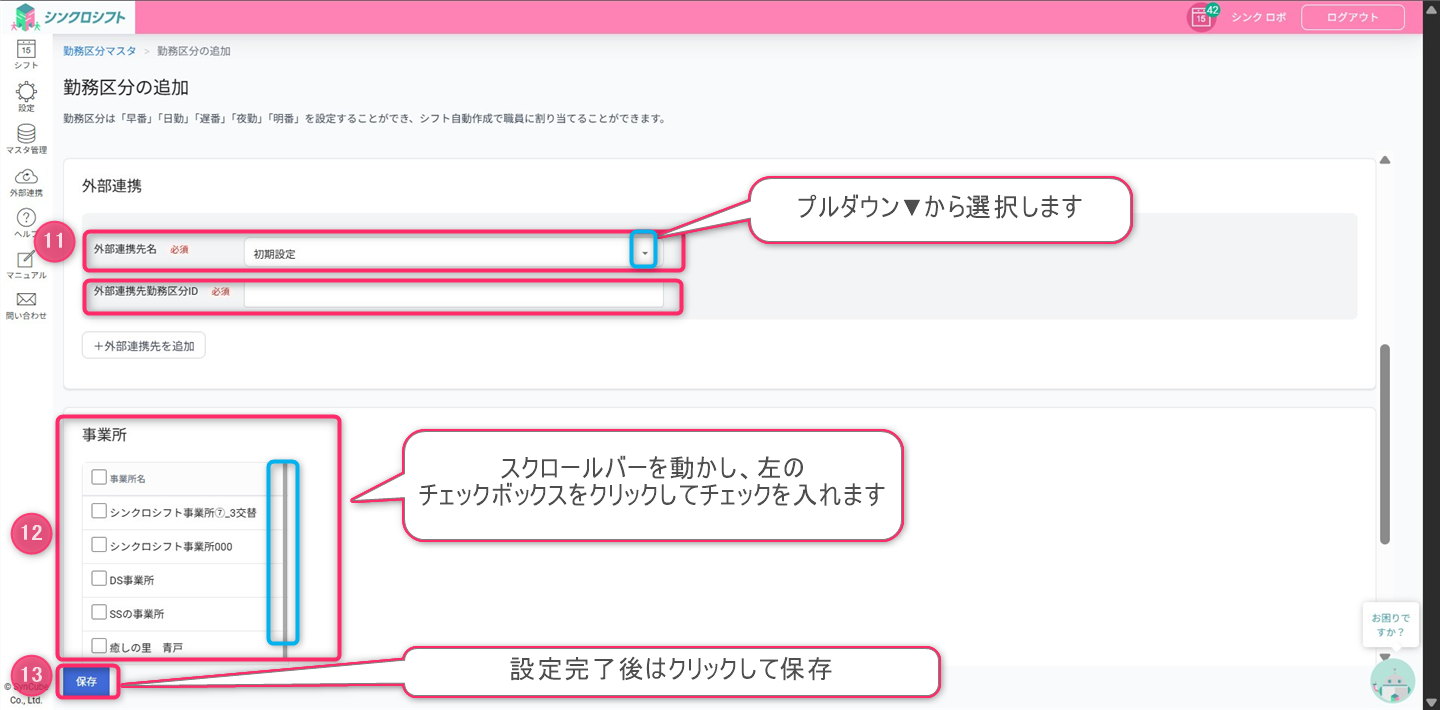This screenshot has width=1440, height=710.
Task: Tick the DS事業所 checkbox
Action: tap(99, 579)
